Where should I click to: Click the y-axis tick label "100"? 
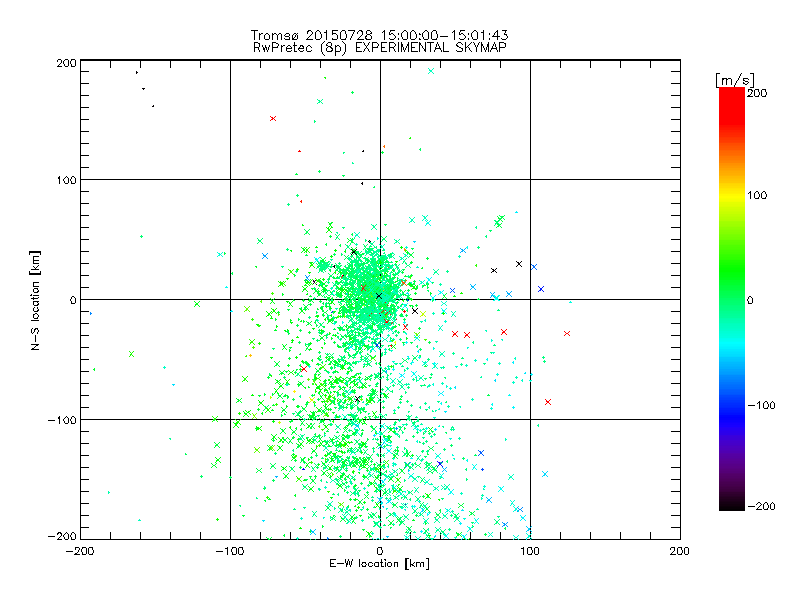[x=66, y=180]
